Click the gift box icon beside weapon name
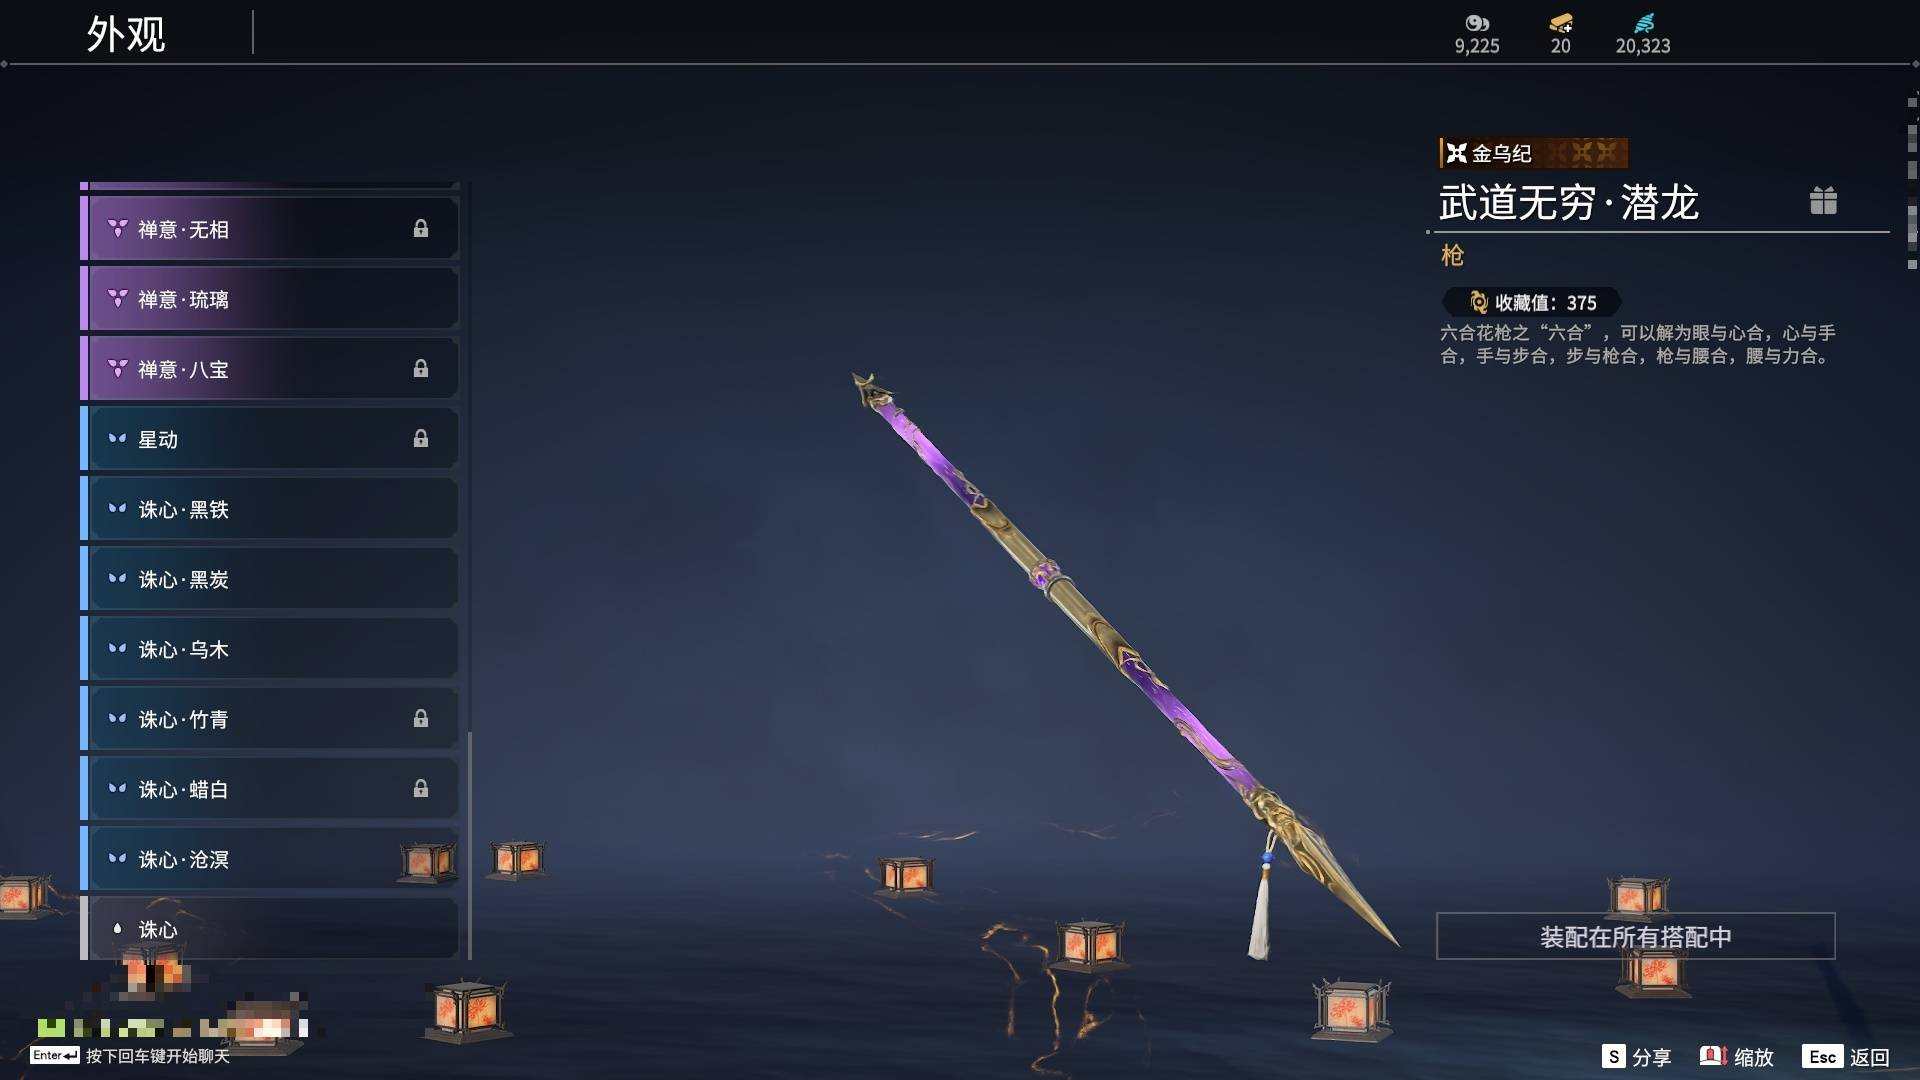Screen dimensions: 1920x1080 [x=1823, y=201]
